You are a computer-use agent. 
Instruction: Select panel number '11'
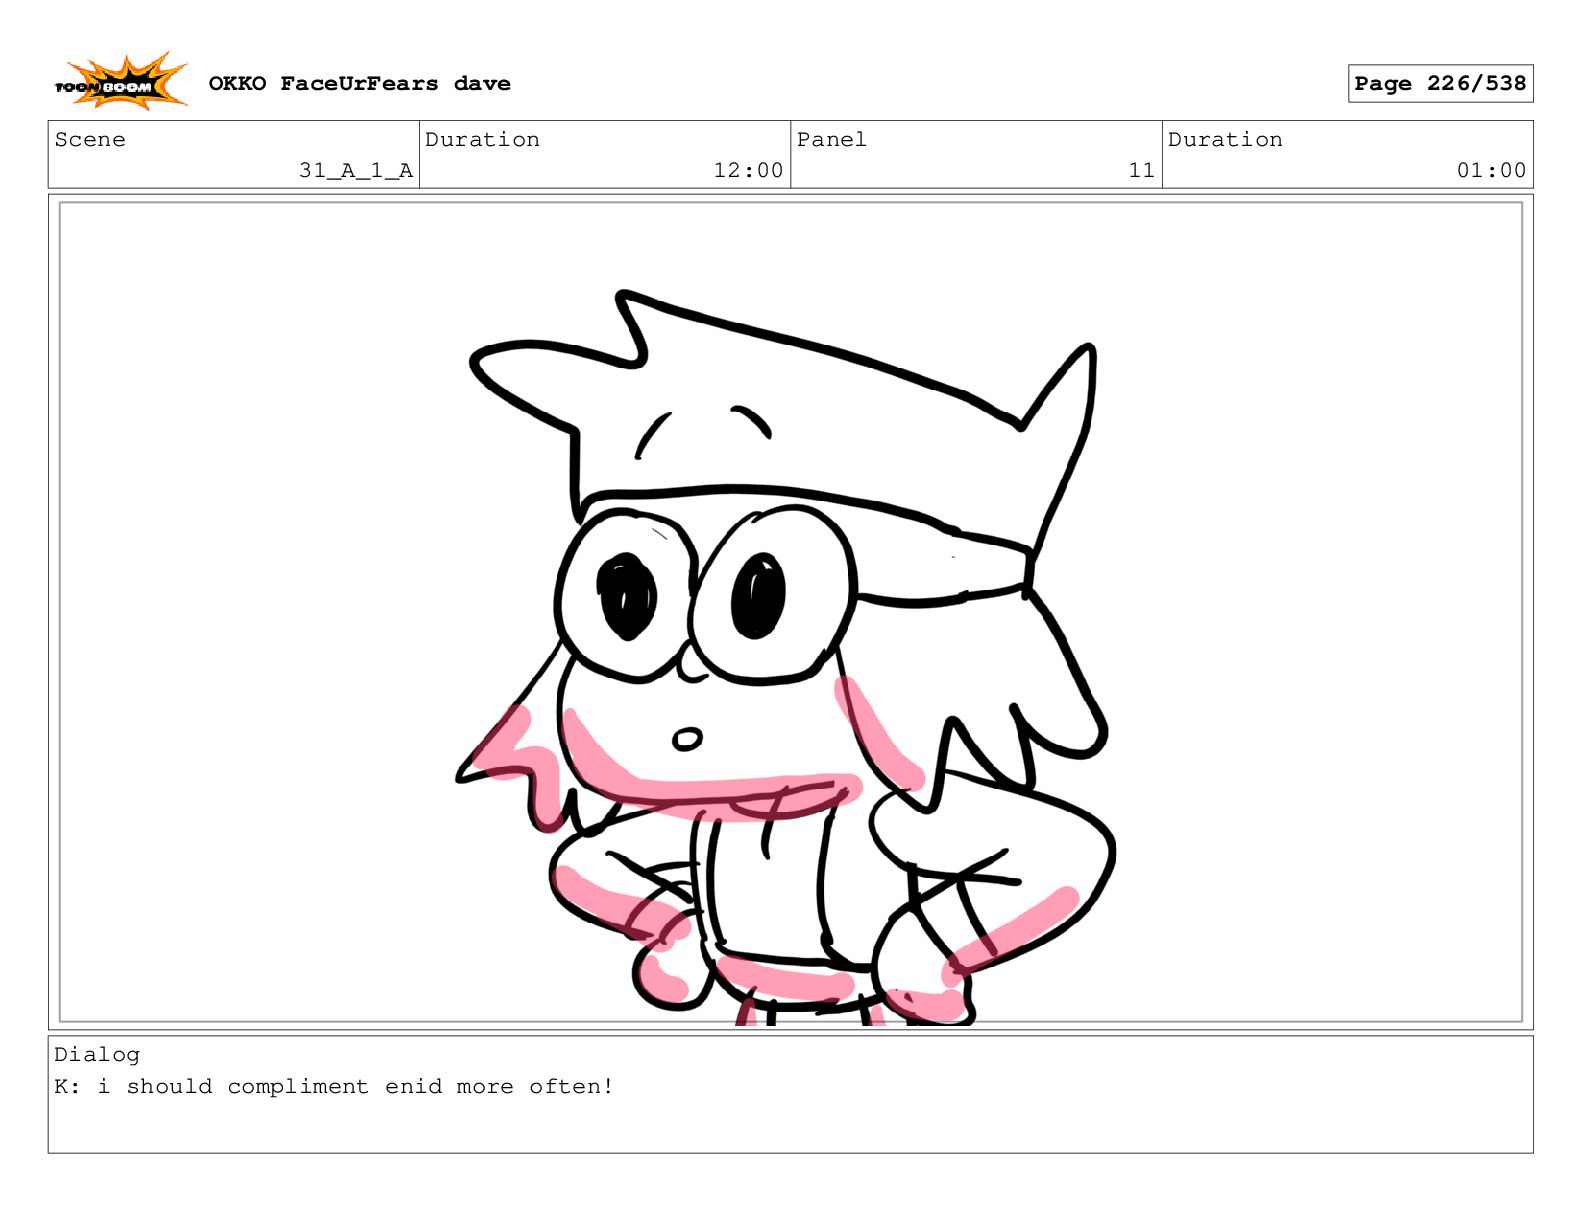pyautogui.click(x=1142, y=171)
